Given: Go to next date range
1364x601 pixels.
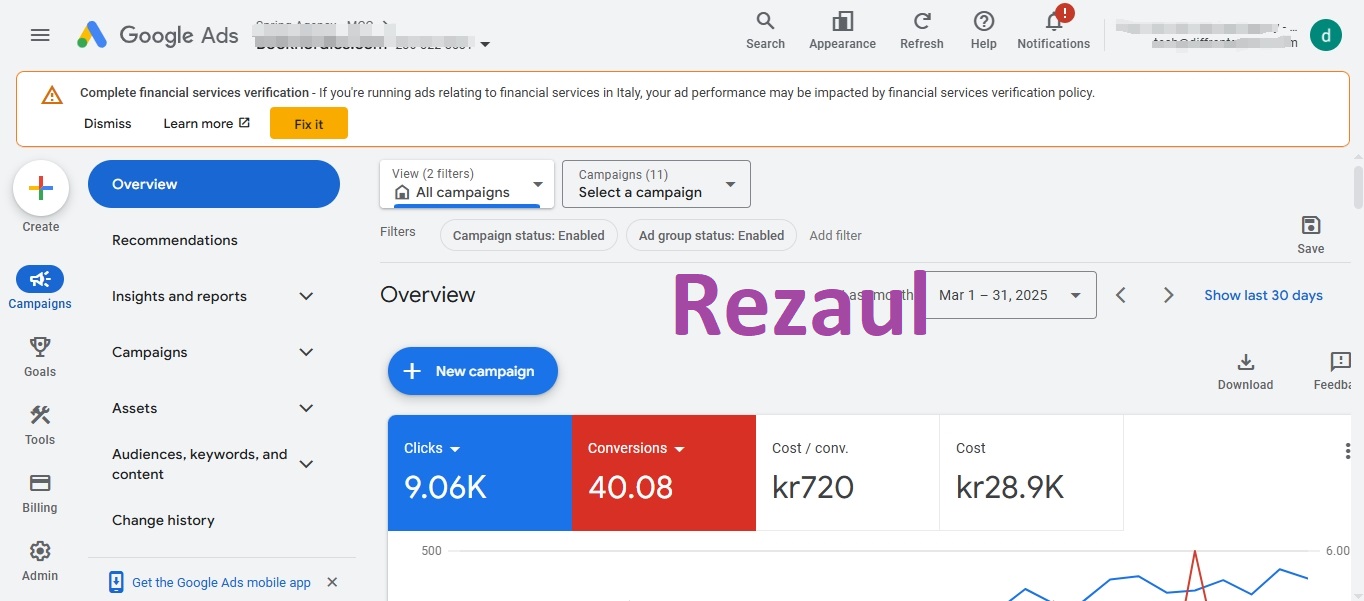Looking at the screenshot, I should click(1168, 295).
